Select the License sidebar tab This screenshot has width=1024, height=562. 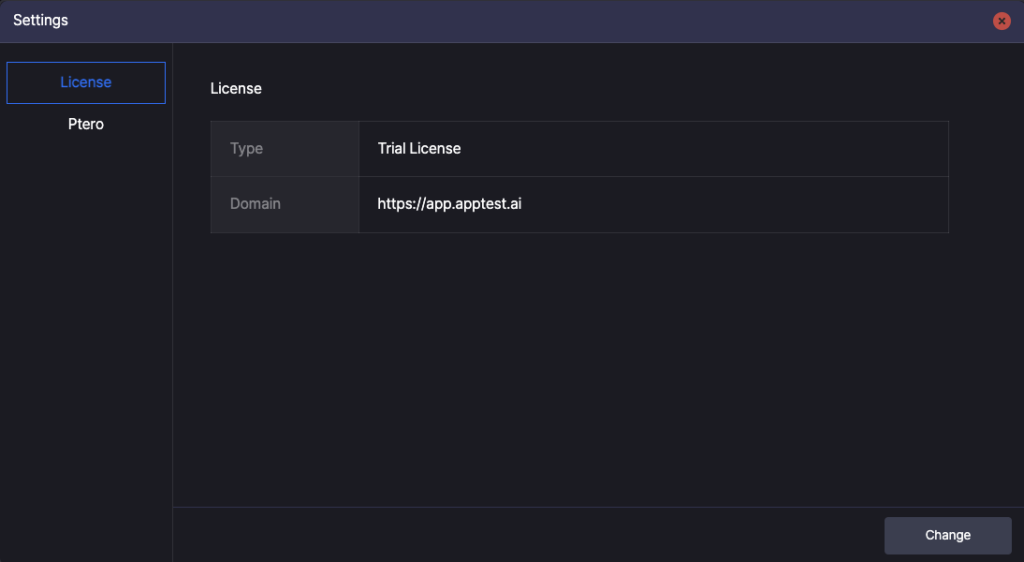[86, 83]
